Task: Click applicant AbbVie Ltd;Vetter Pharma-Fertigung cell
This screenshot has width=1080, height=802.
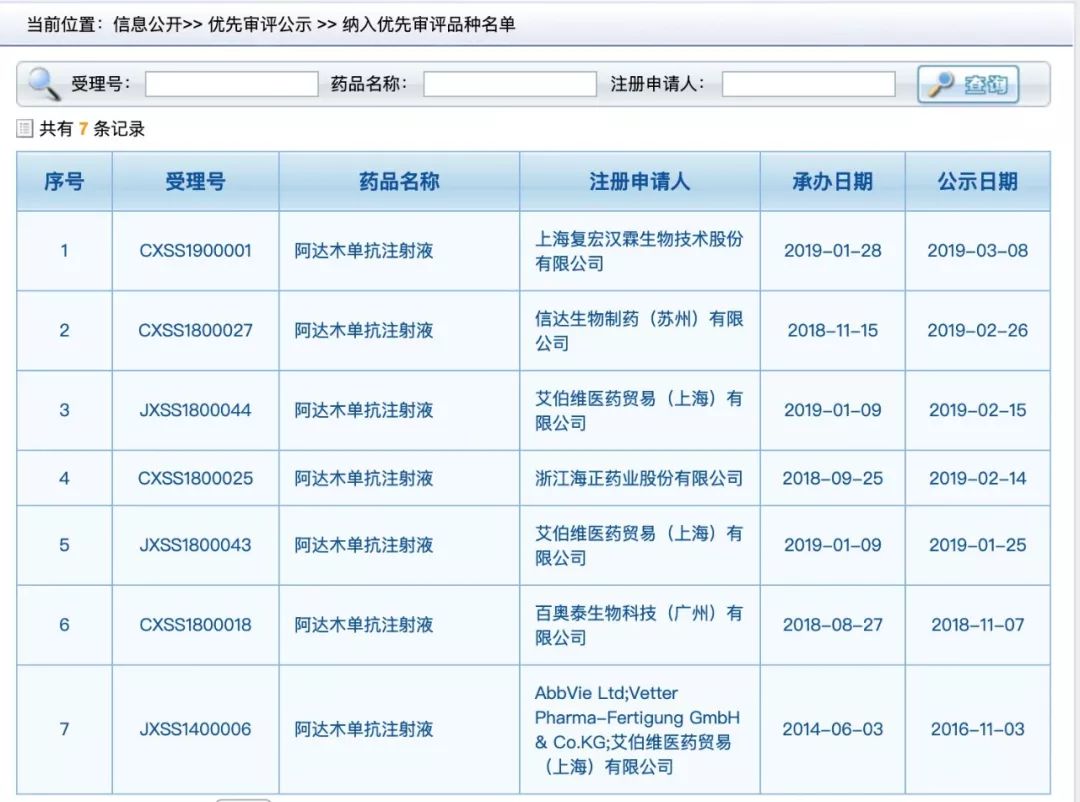Action: coord(638,729)
